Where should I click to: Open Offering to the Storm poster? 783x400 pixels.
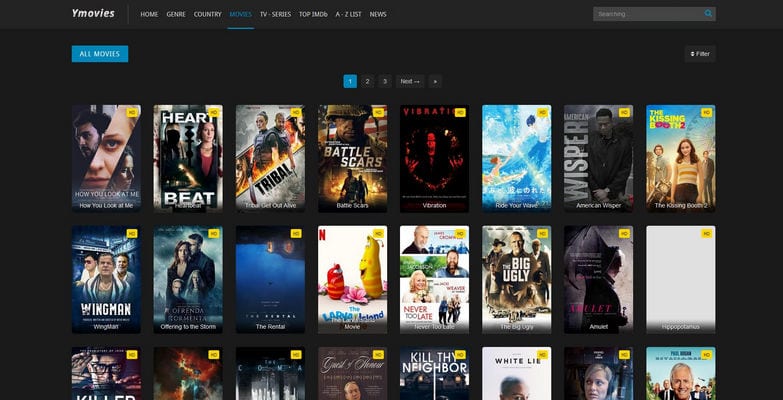click(x=188, y=280)
